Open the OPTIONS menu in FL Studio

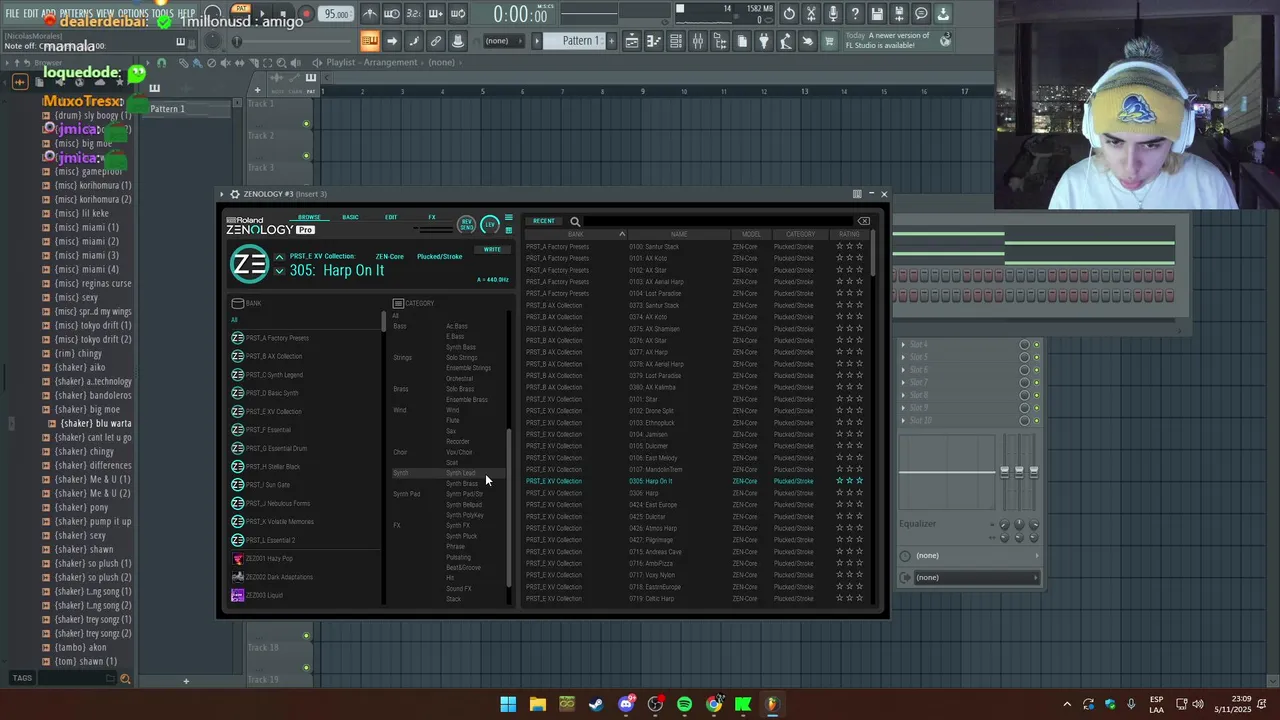coord(133,13)
